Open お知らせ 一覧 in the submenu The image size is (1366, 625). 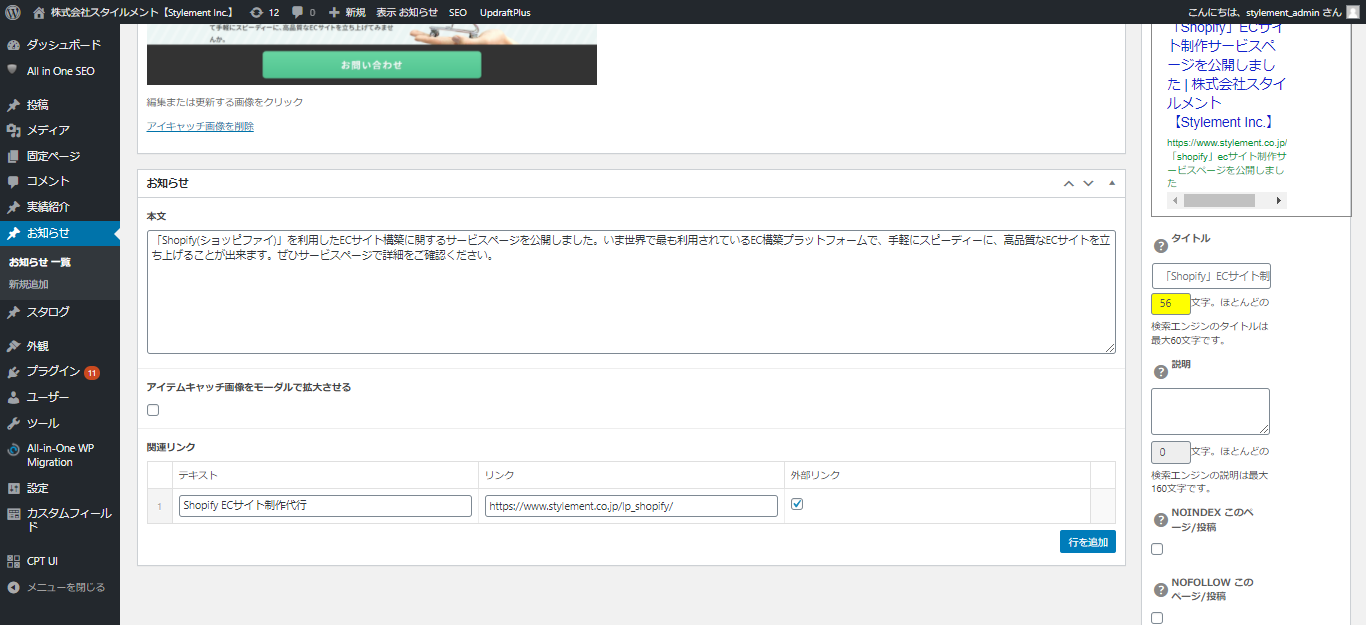click(x=40, y=262)
